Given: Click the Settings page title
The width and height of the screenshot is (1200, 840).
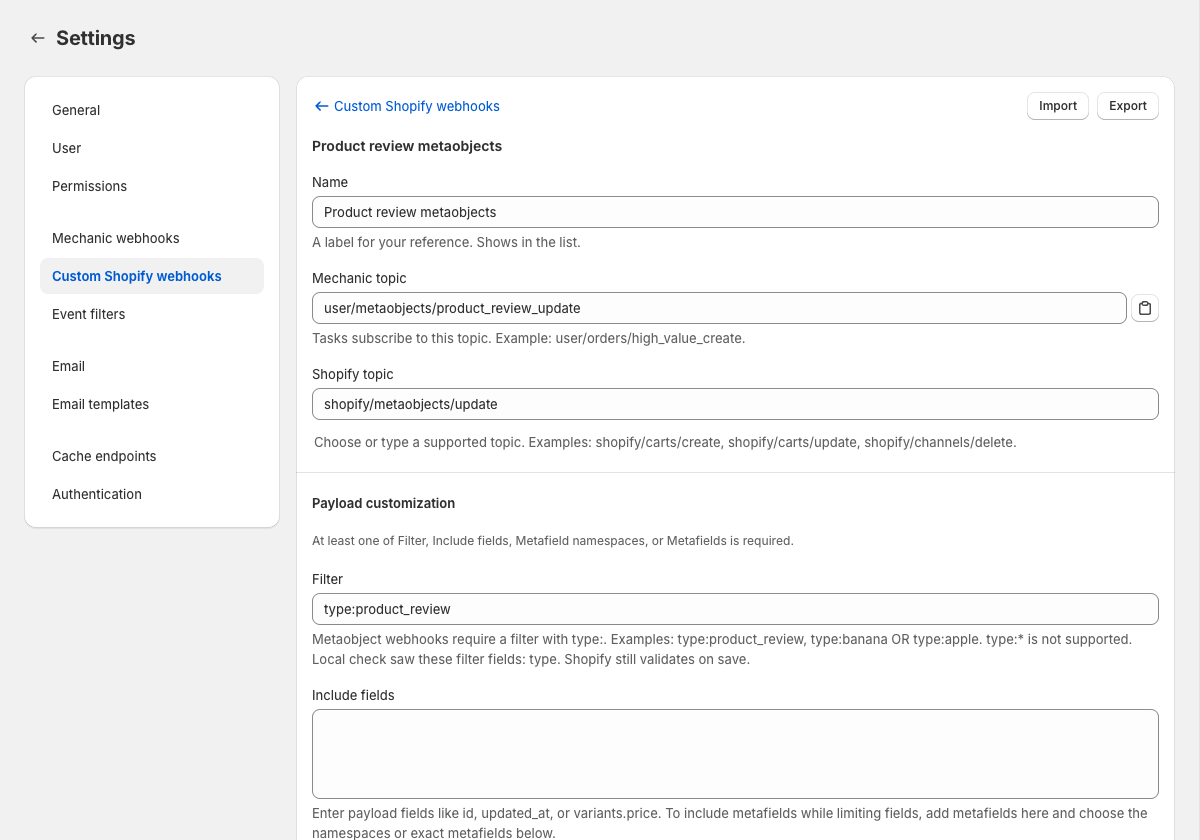Looking at the screenshot, I should point(96,38).
